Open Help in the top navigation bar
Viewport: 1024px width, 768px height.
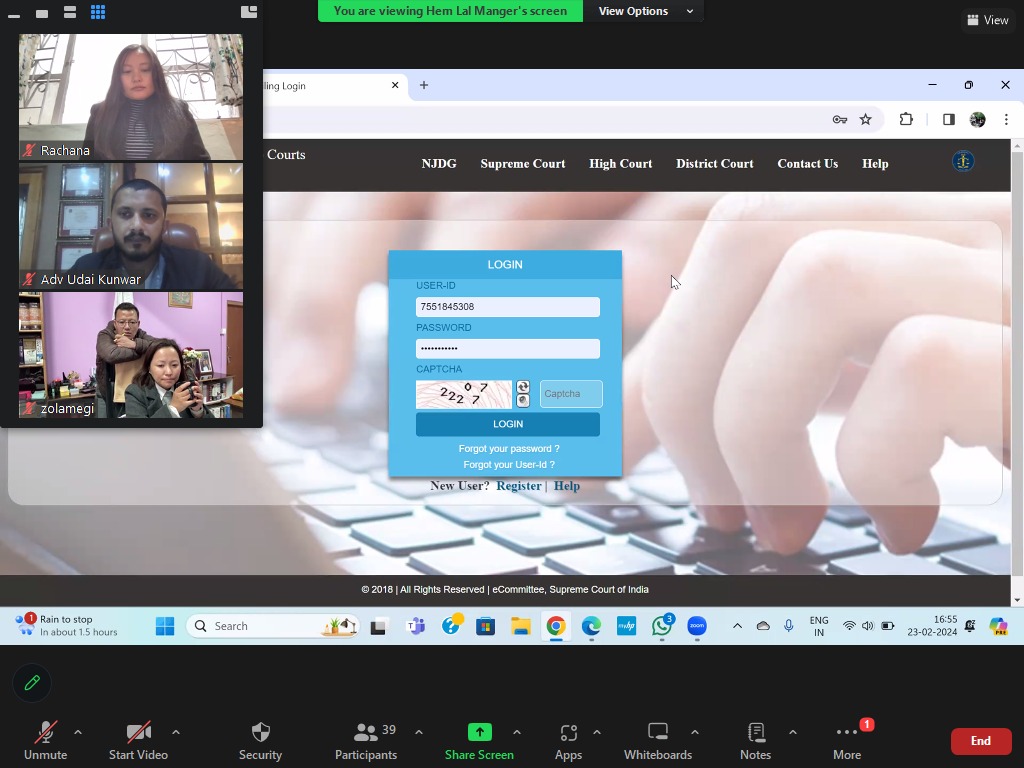tap(875, 164)
